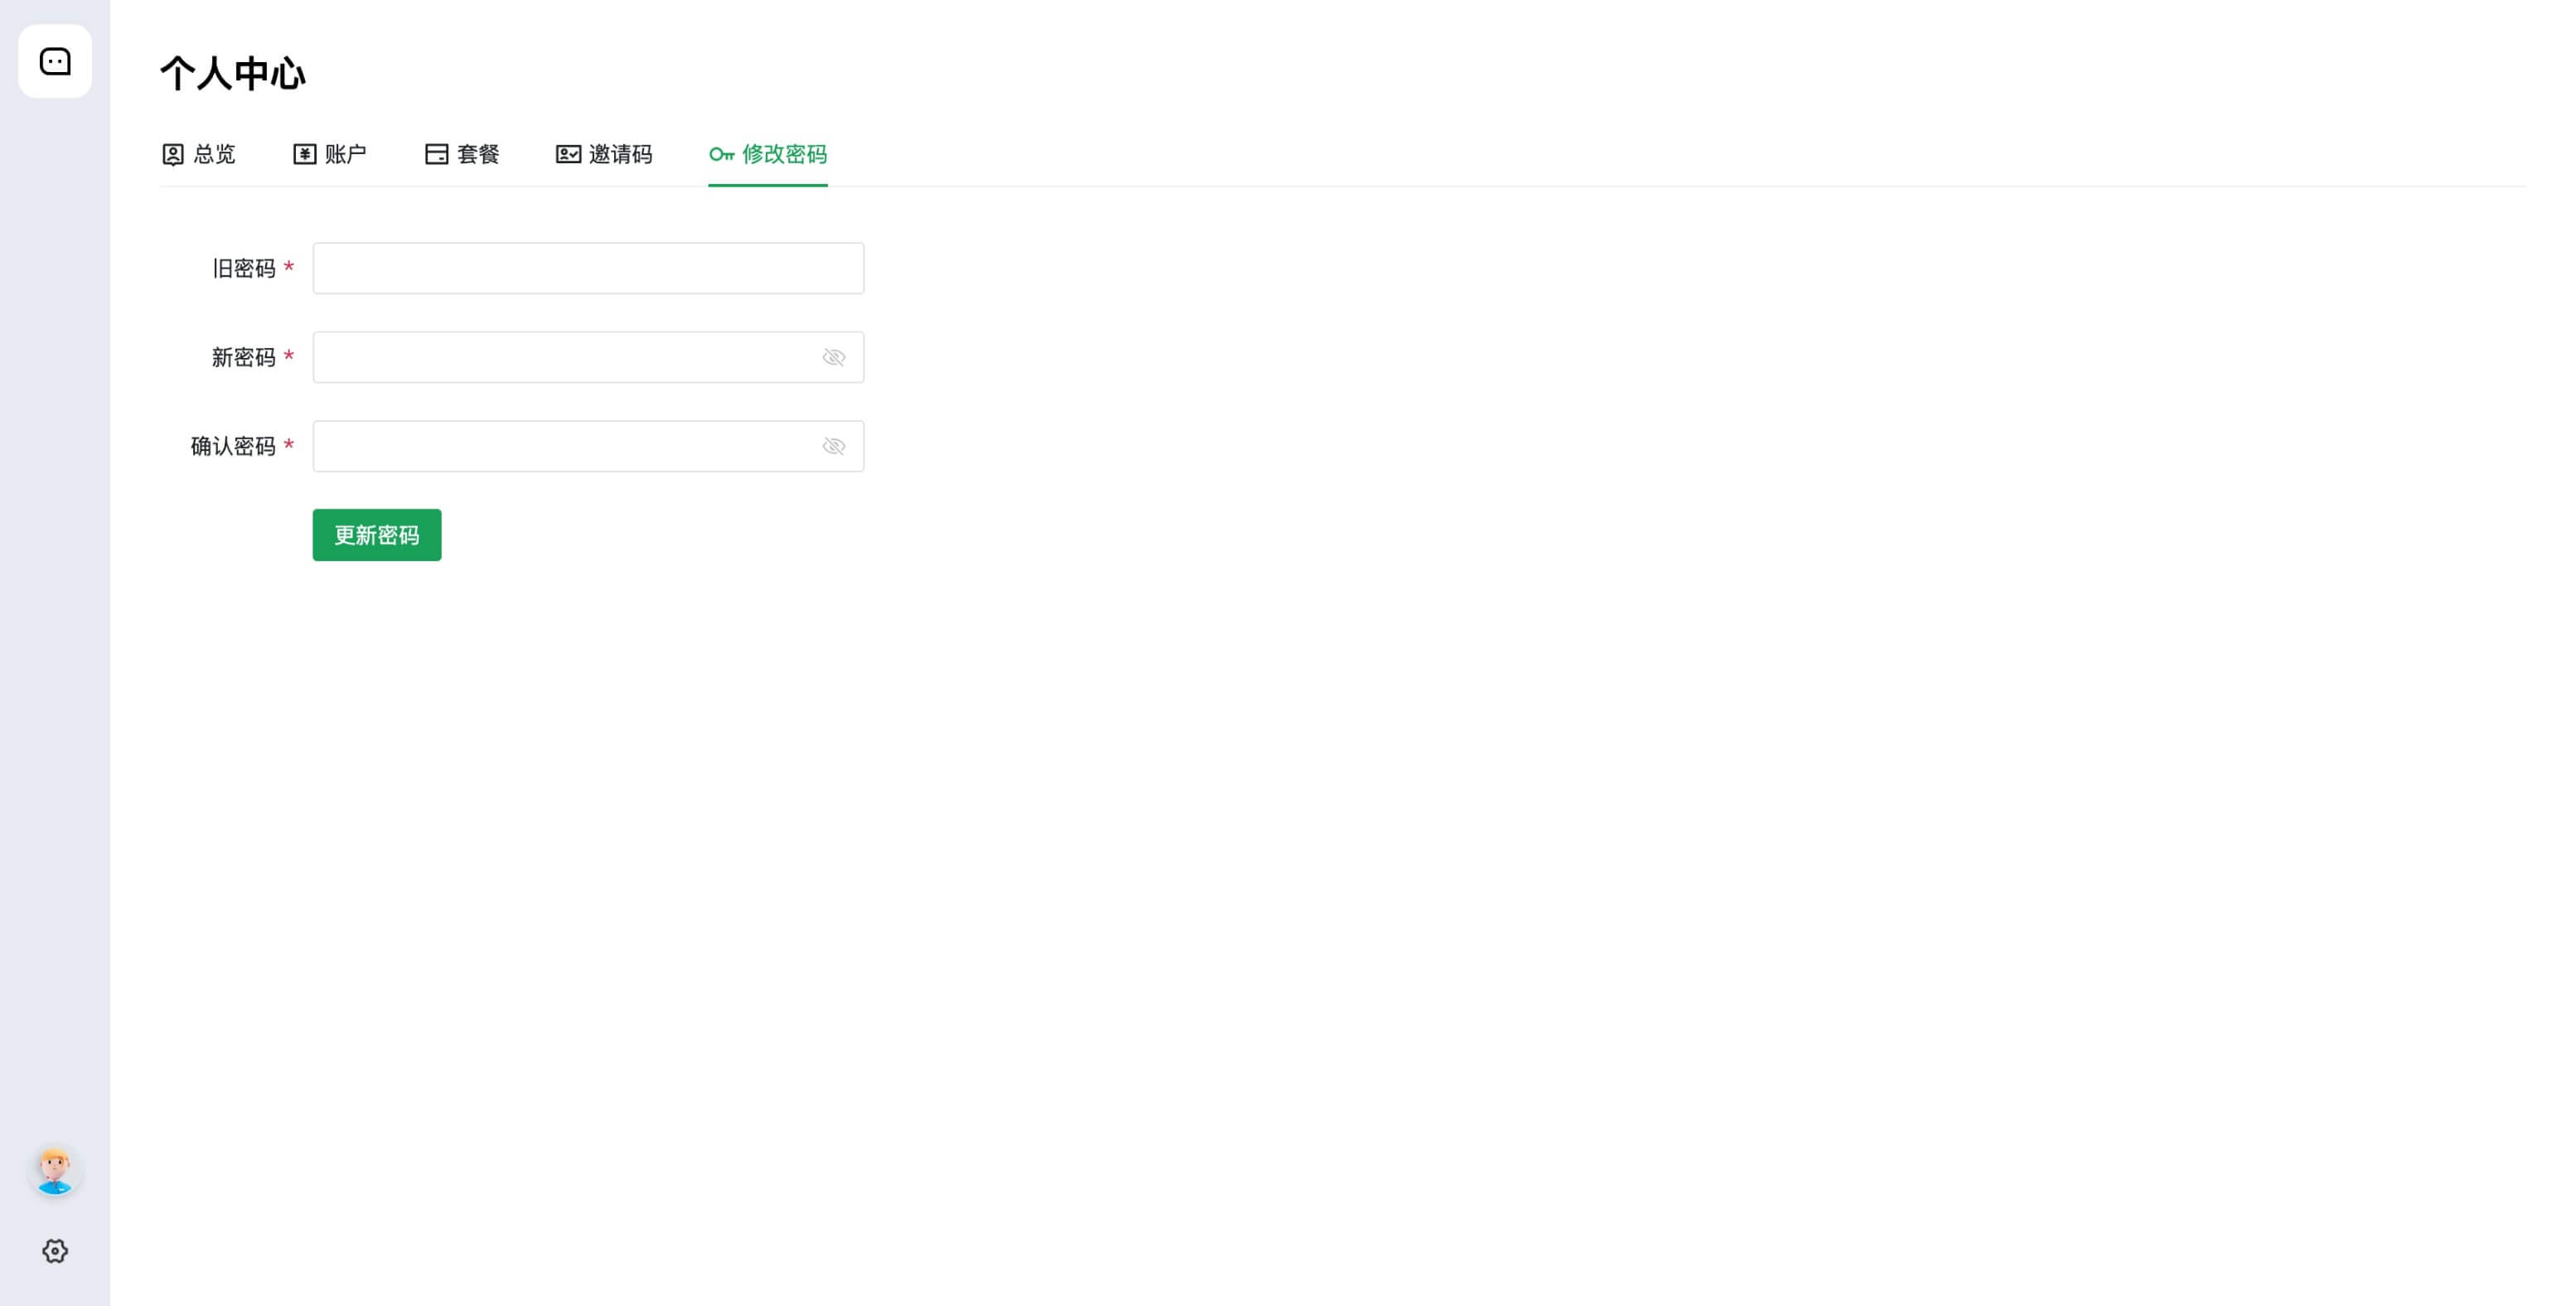Select the 修改密码 tab label
The width and height of the screenshot is (2576, 1306).
click(x=784, y=154)
